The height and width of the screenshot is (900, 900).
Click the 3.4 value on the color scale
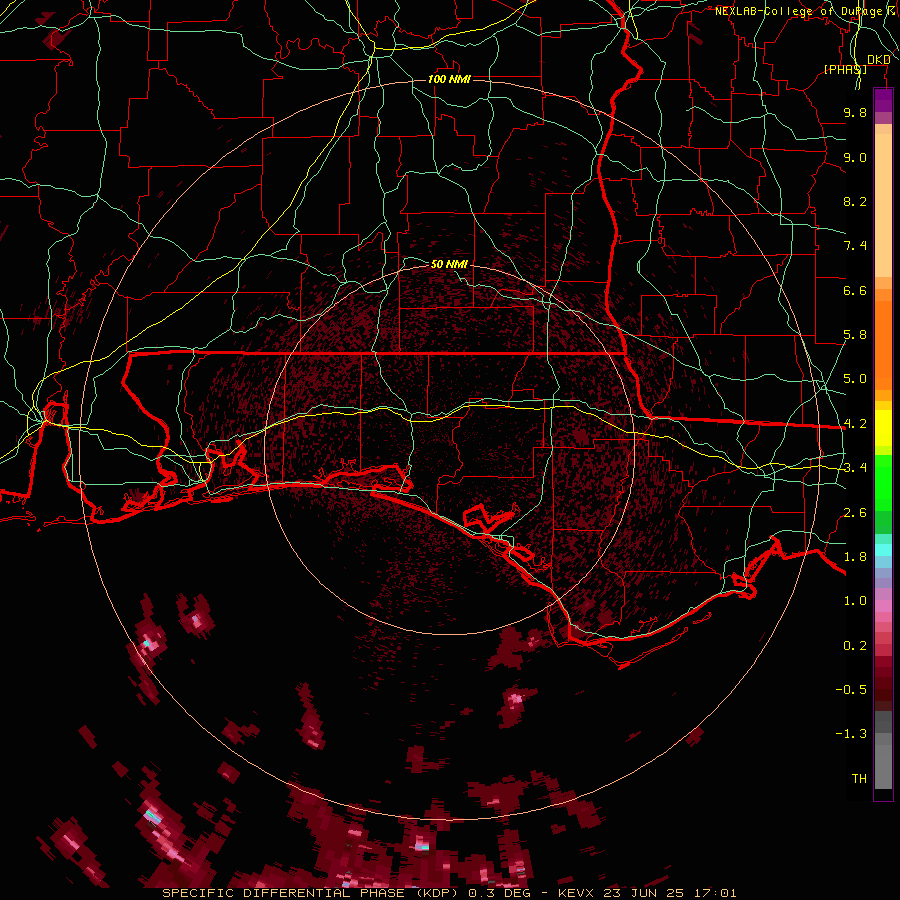855,468
